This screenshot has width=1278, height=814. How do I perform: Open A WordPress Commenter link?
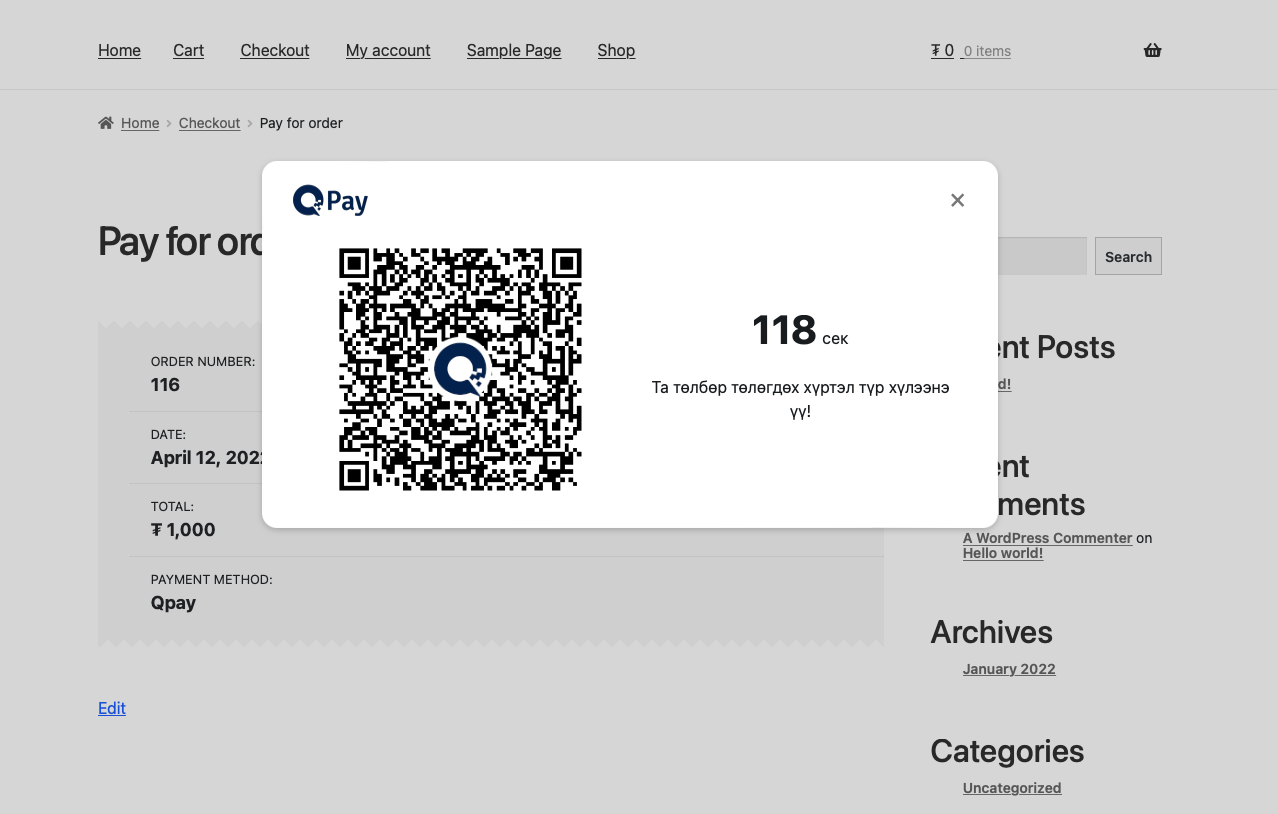pyautogui.click(x=1047, y=538)
